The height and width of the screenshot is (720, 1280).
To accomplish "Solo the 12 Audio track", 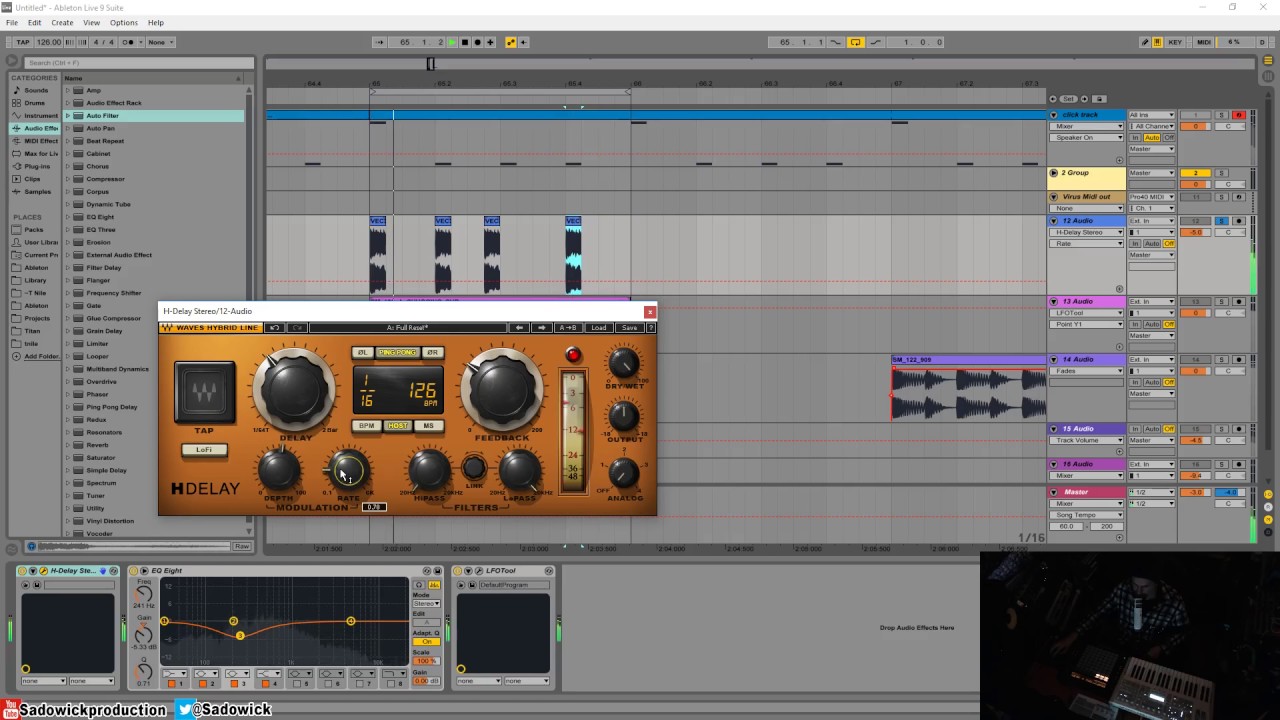I will point(1222,221).
